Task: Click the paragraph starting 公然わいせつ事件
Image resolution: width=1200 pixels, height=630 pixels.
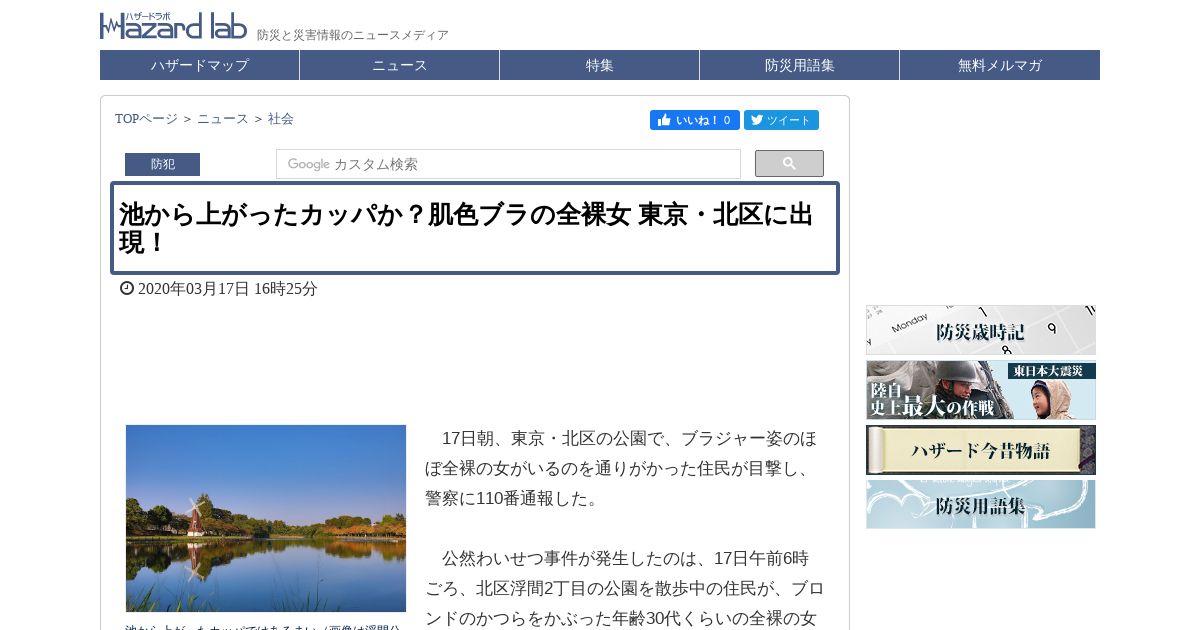Action: pos(625,588)
